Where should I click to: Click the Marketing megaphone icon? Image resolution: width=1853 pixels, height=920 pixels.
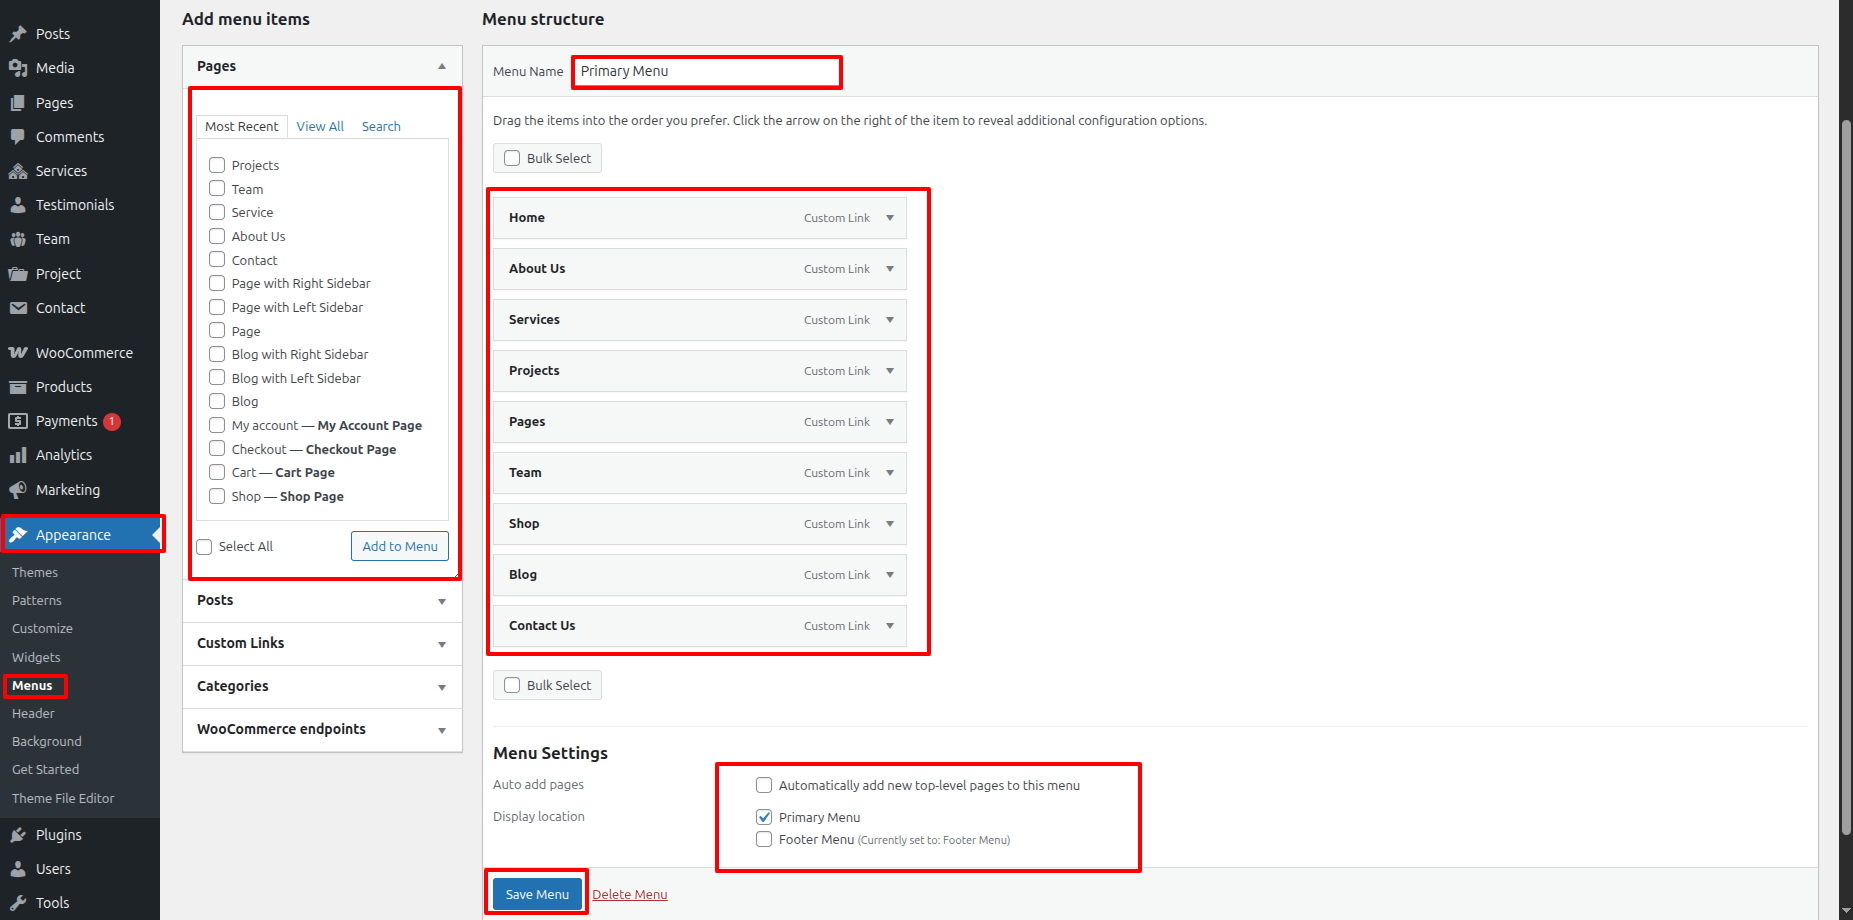(x=18, y=490)
